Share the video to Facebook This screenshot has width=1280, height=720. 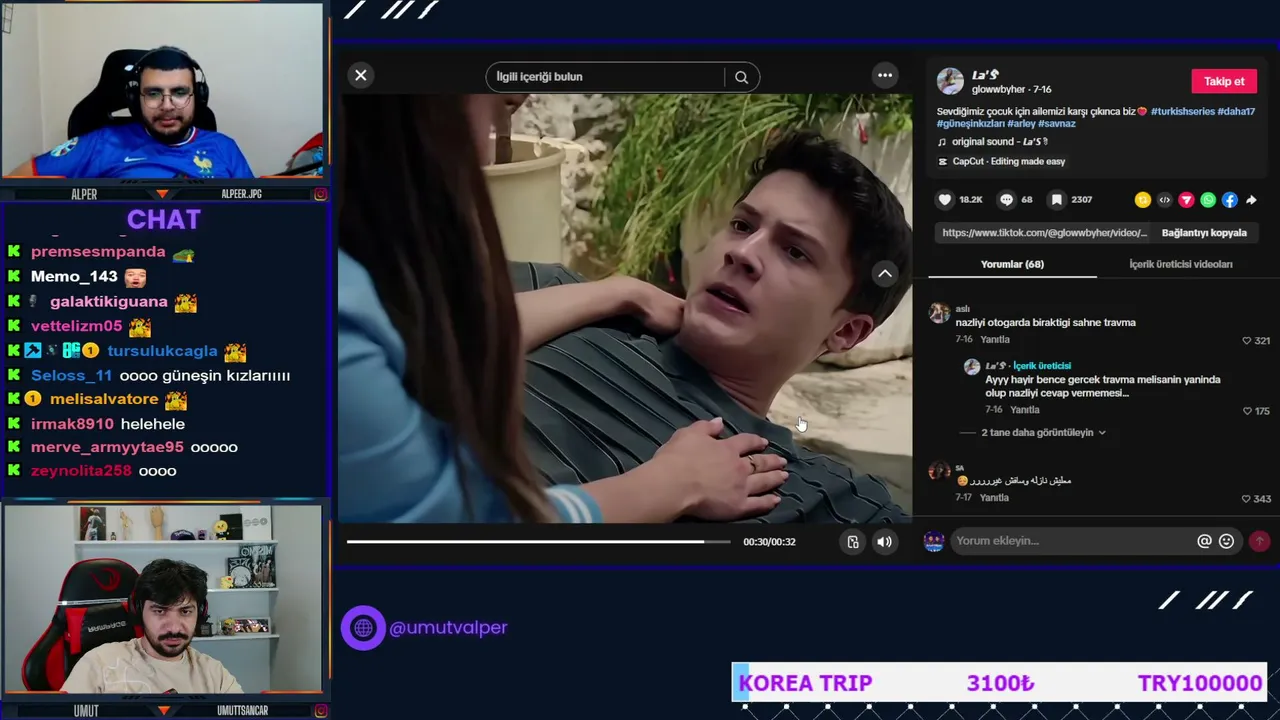click(x=1230, y=200)
